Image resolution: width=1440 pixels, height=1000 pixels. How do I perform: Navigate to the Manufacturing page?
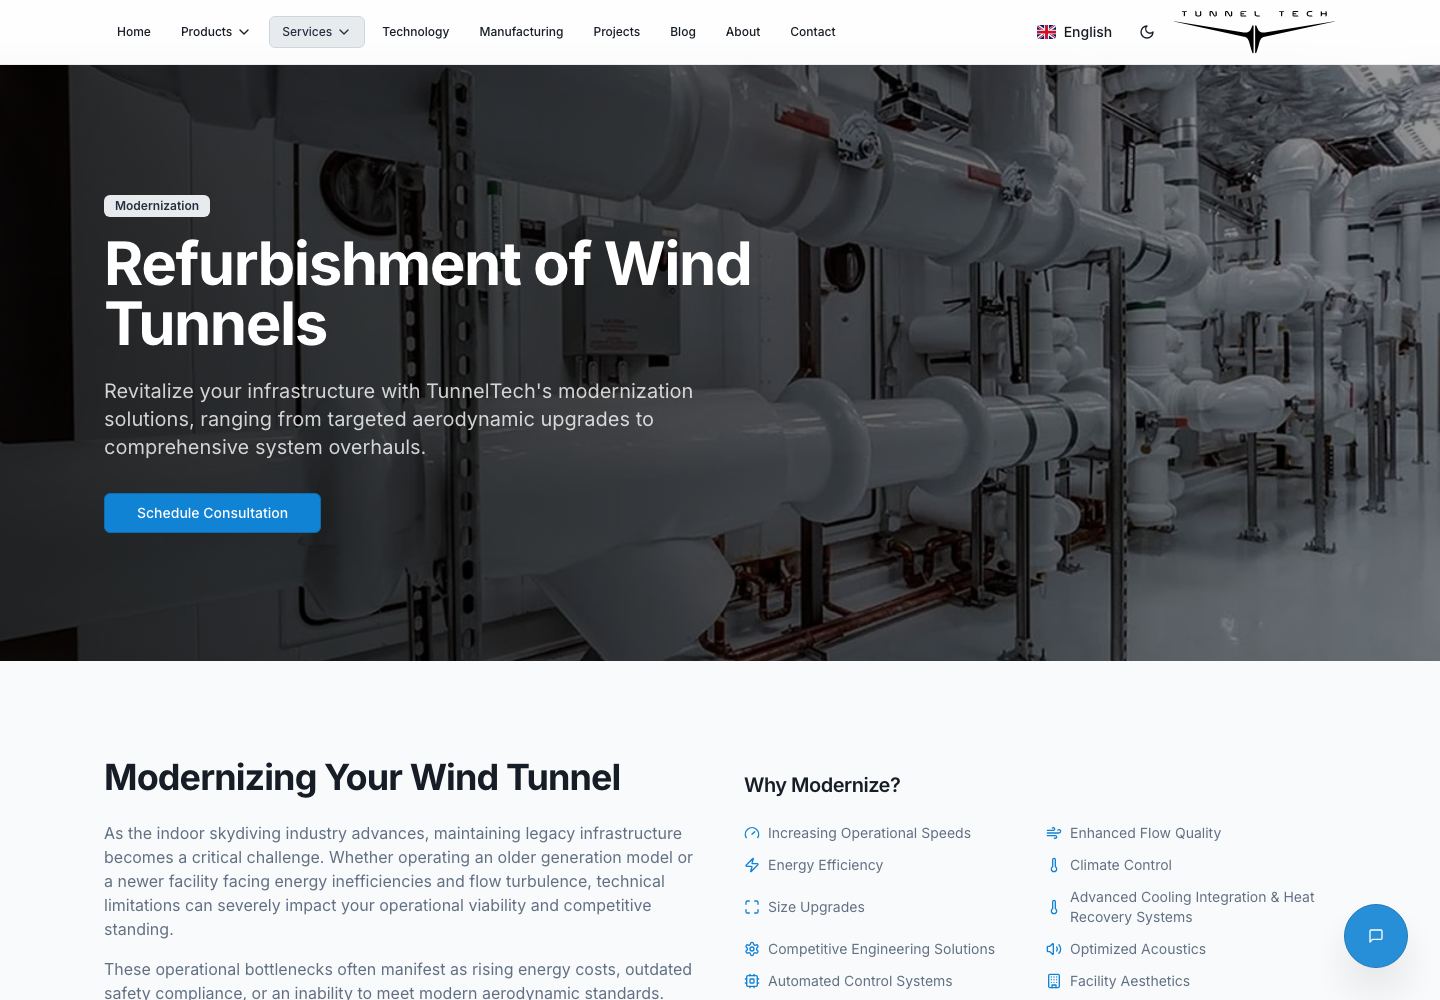click(521, 32)
